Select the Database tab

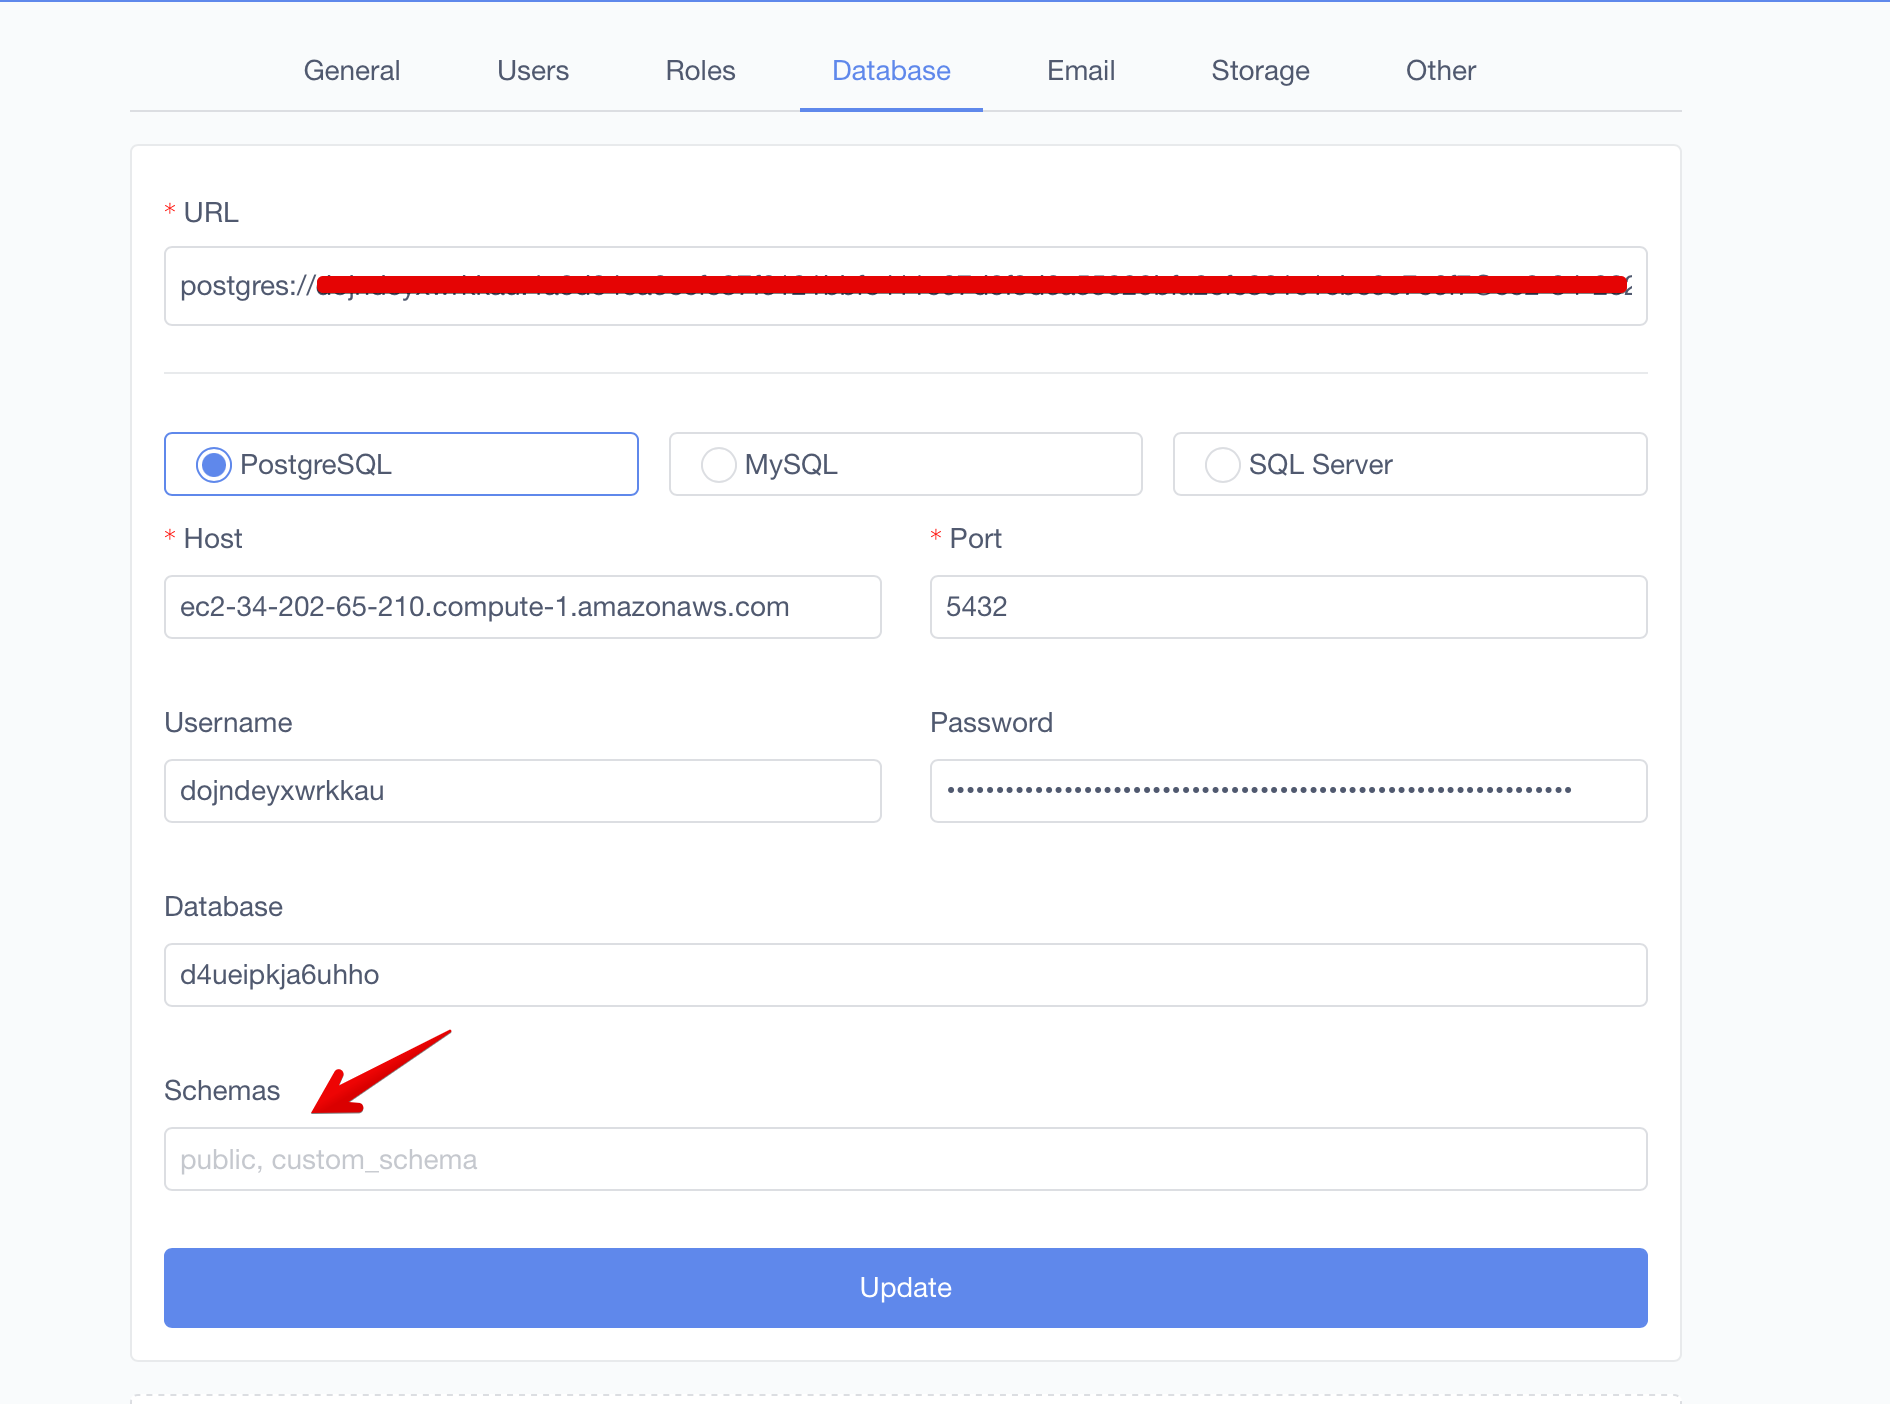point(891,70)
